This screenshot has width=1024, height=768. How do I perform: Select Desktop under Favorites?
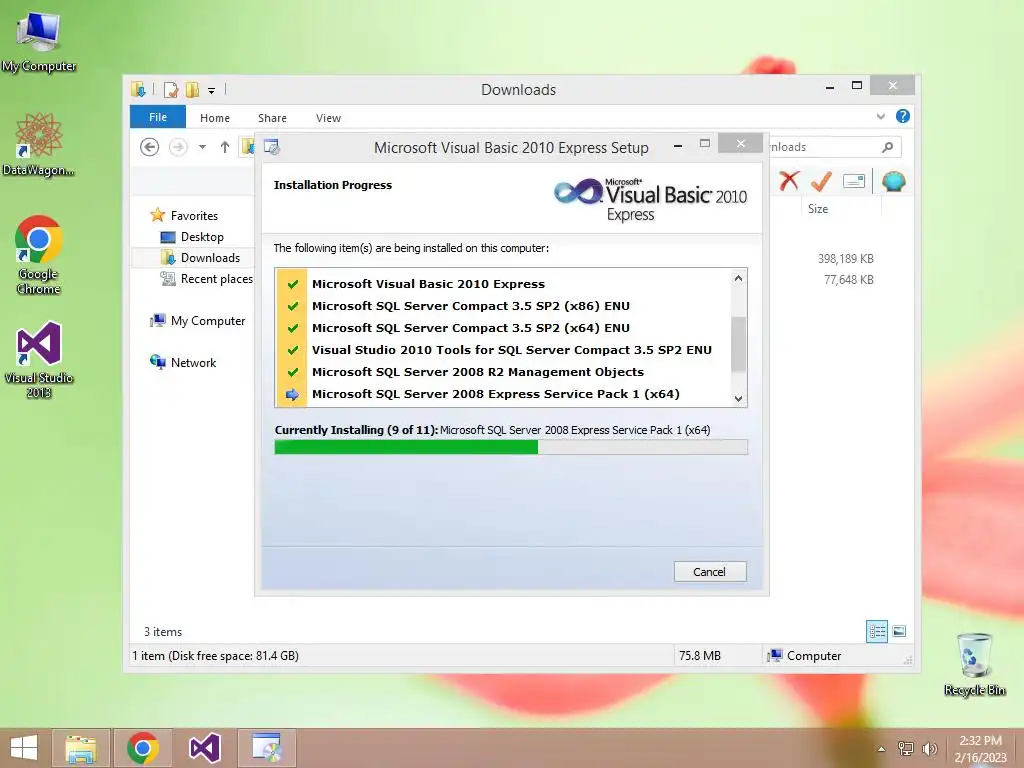pyautogui.click(x=202, y=236)
